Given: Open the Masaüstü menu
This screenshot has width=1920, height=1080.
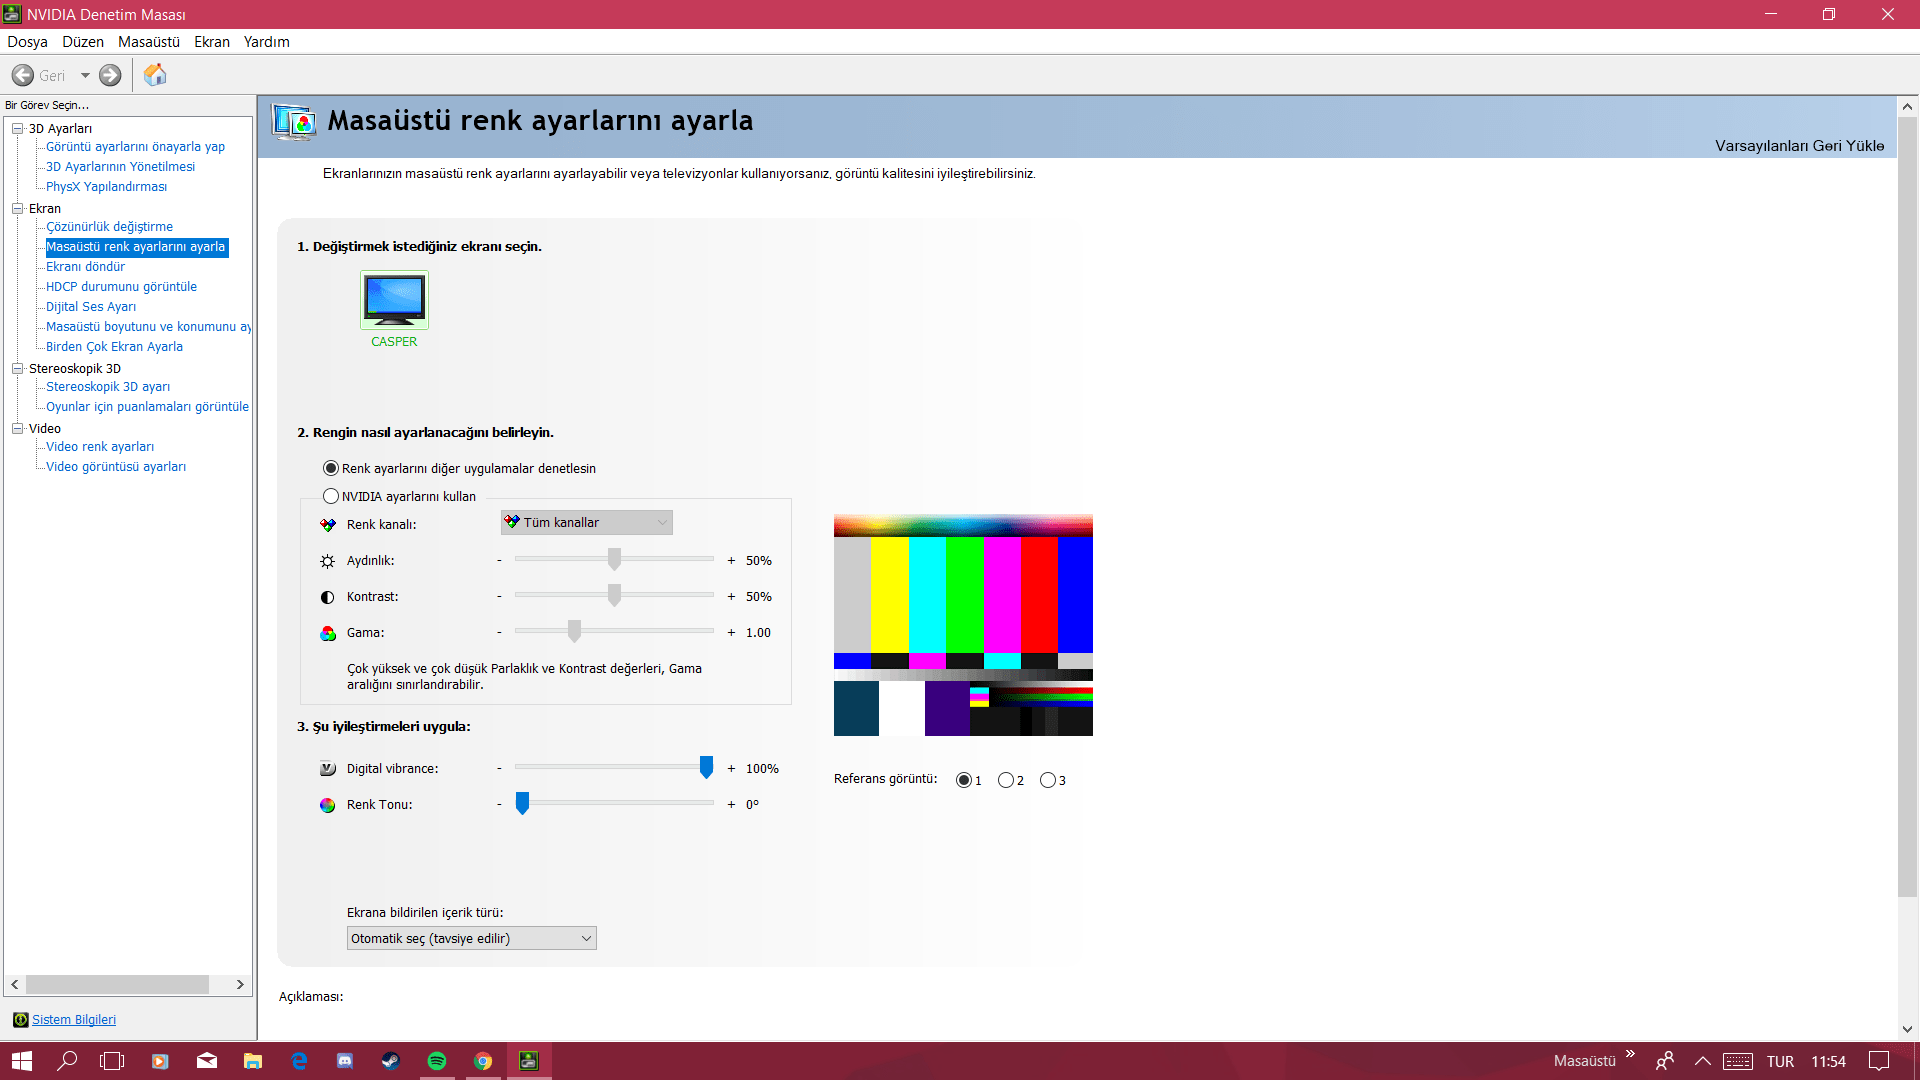Looking at the screenshot, I should click(x=148, y=42).
